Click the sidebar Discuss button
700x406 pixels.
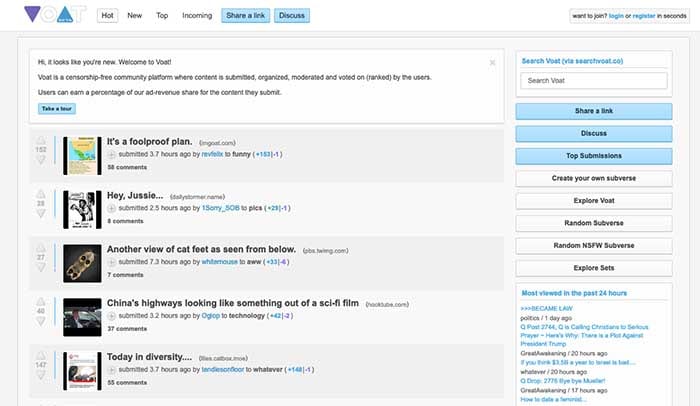click(x=594, y=133)
